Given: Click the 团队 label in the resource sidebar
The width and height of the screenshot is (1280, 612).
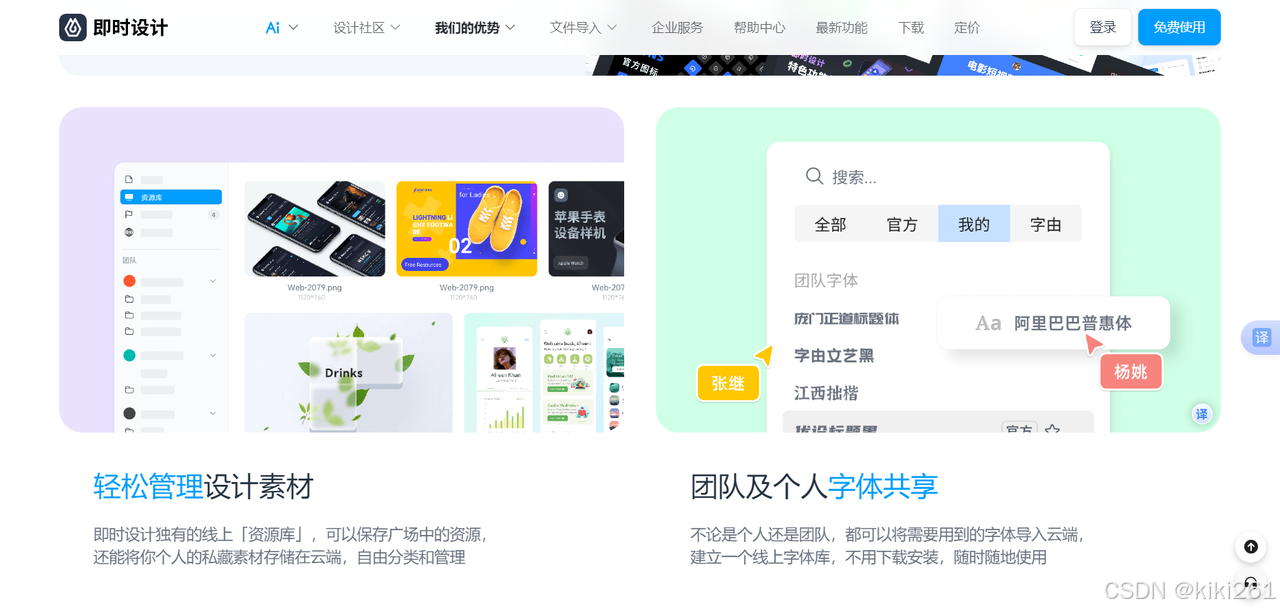Looking at the screenshot, I should 129,260.
